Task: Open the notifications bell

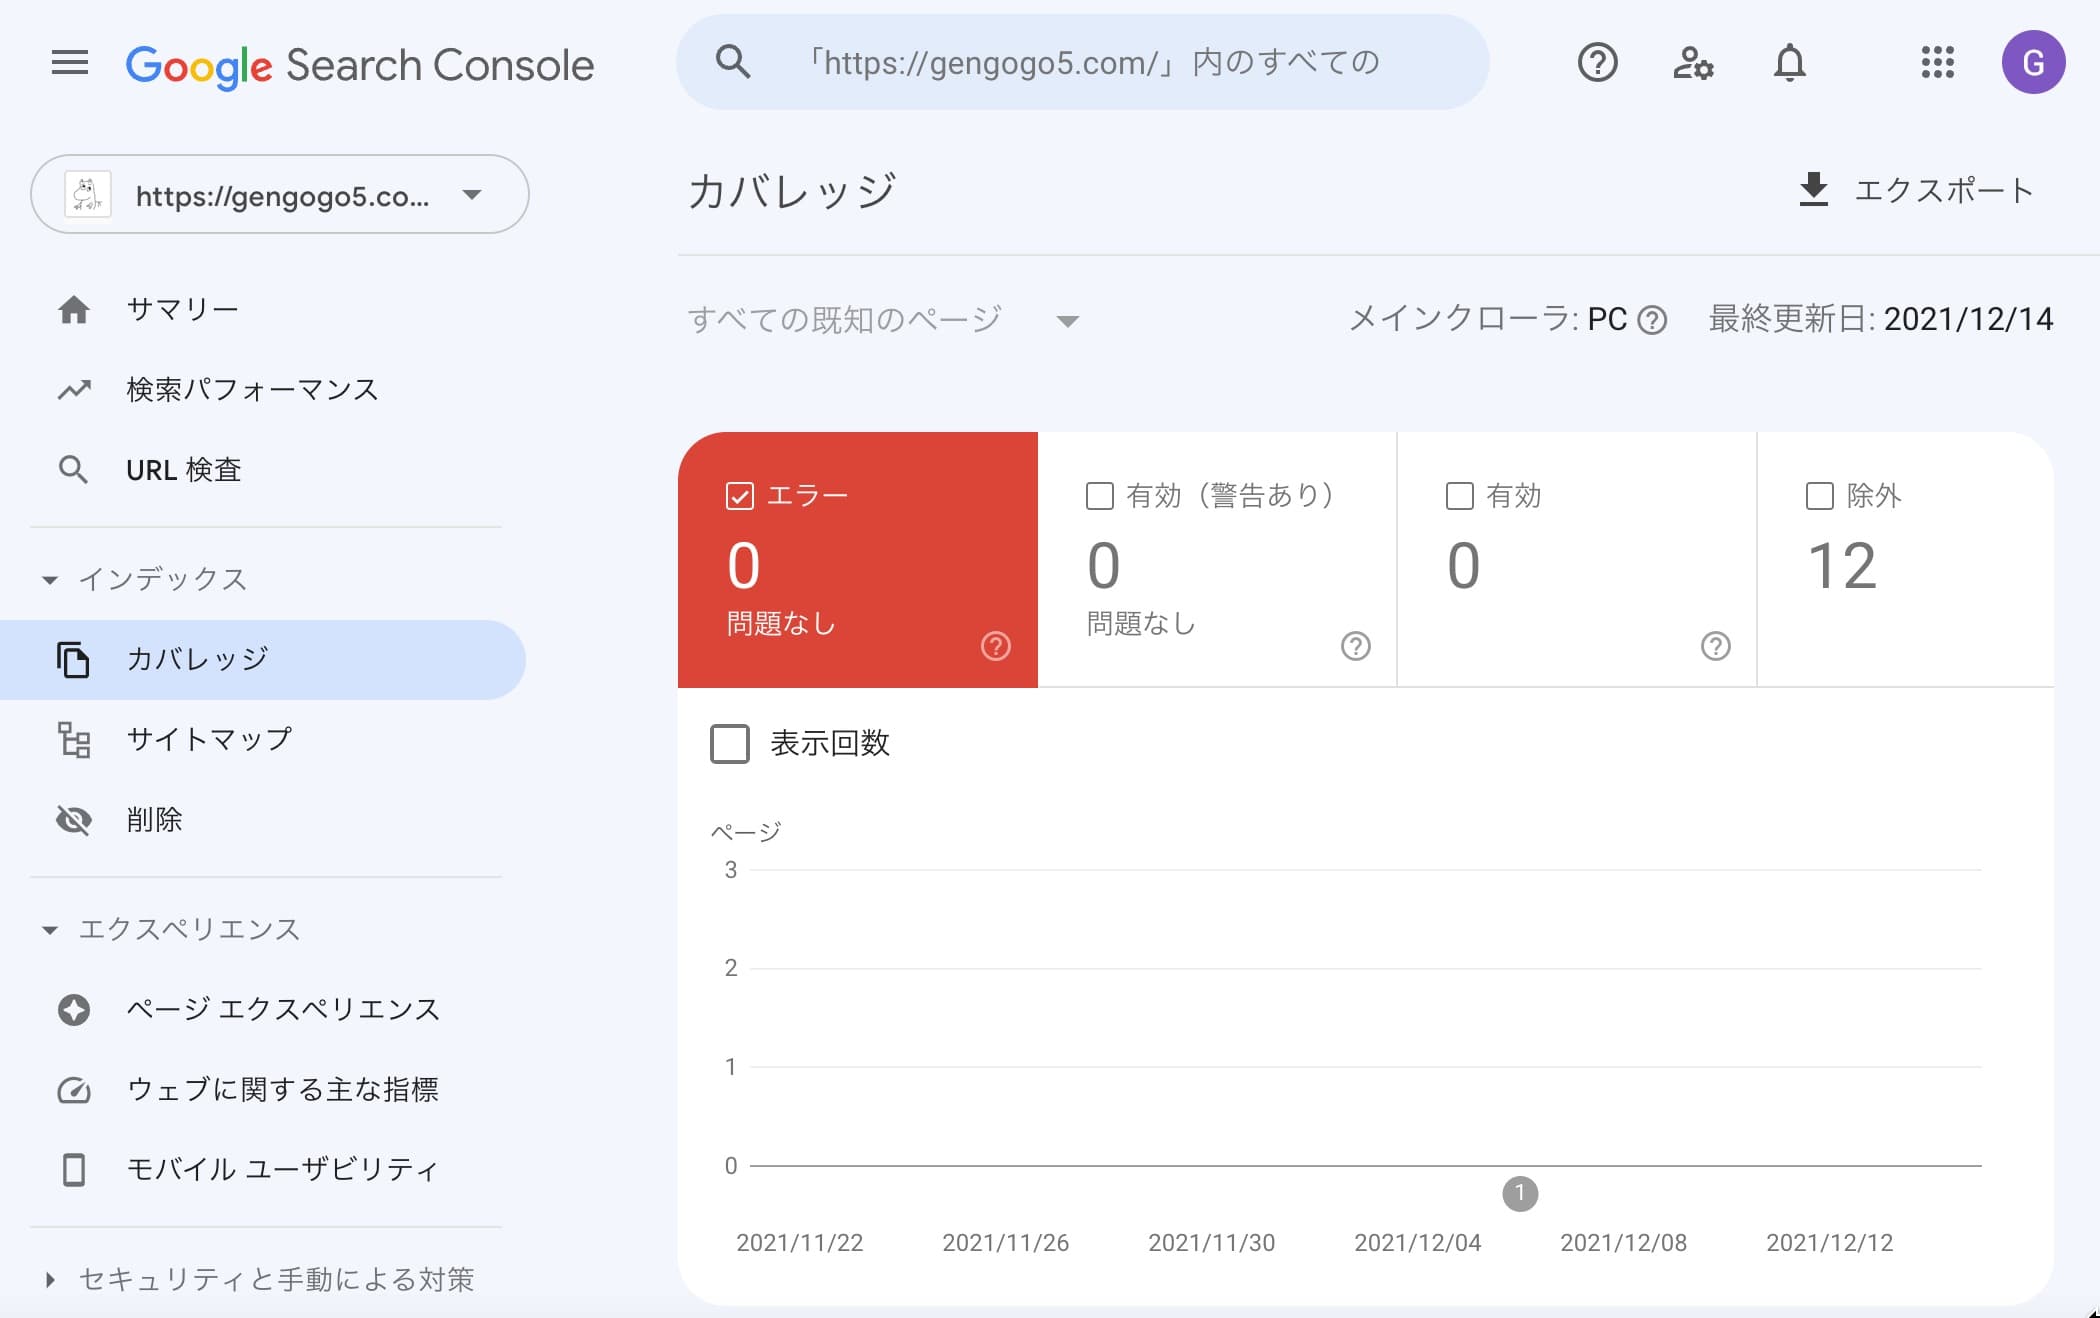Action: [1789, 63]
